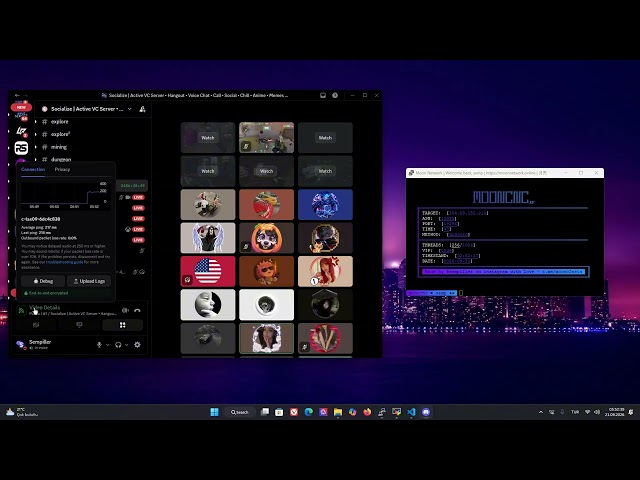Screen dimensions: 640x480
Task: Toggle camera button in voice panel
Action: point(36,325)
